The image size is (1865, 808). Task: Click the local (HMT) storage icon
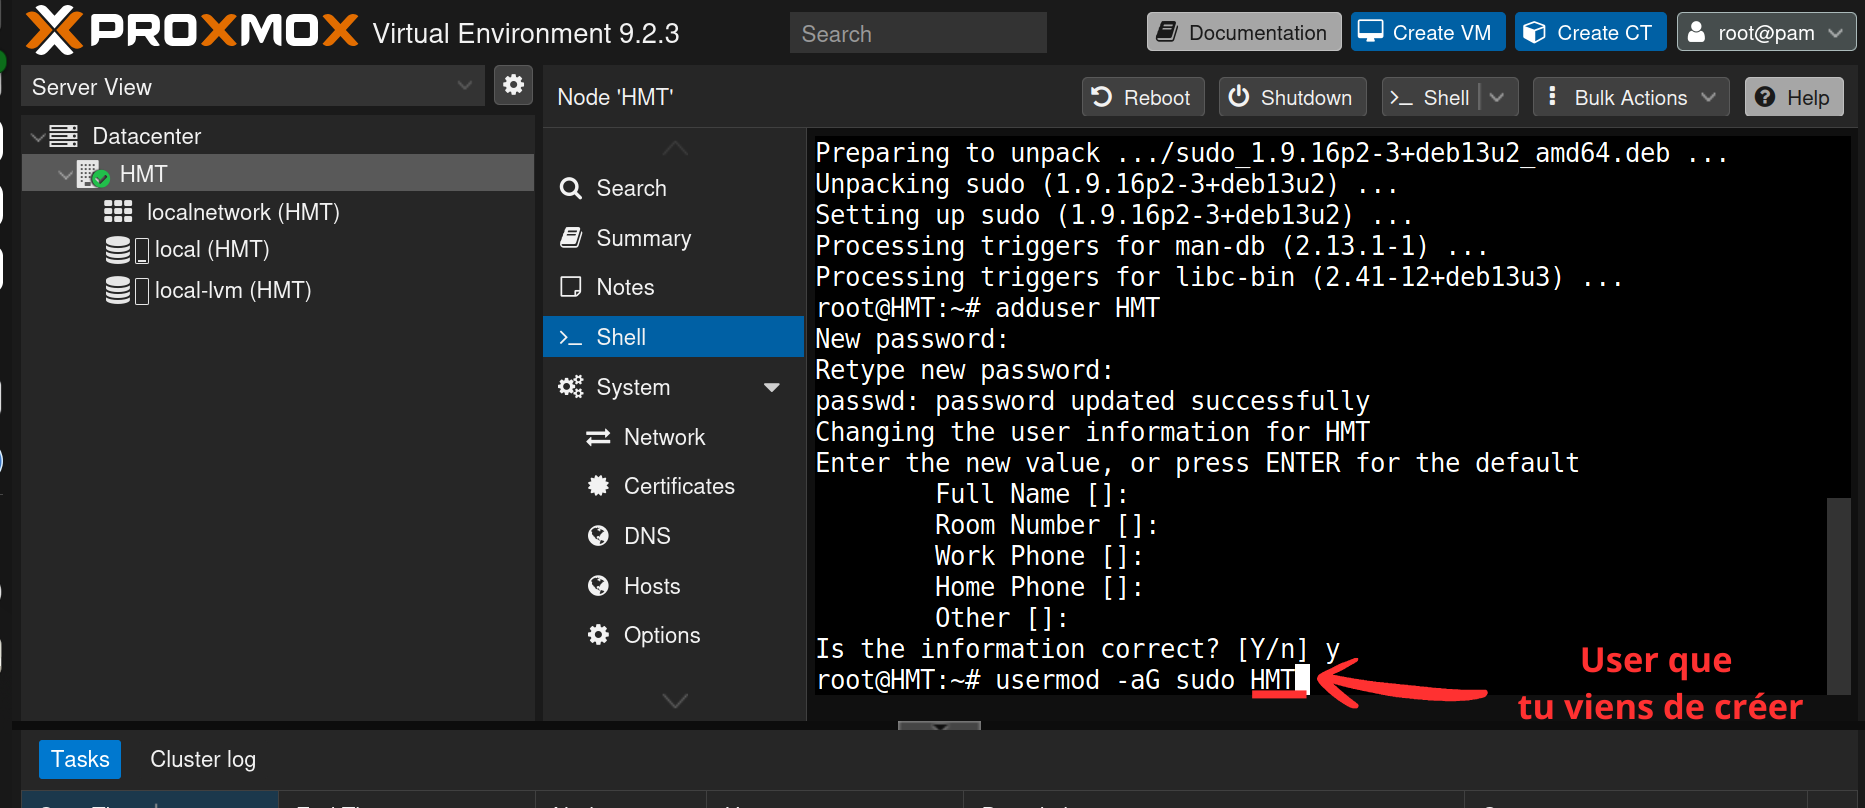[x=118, y=249]
